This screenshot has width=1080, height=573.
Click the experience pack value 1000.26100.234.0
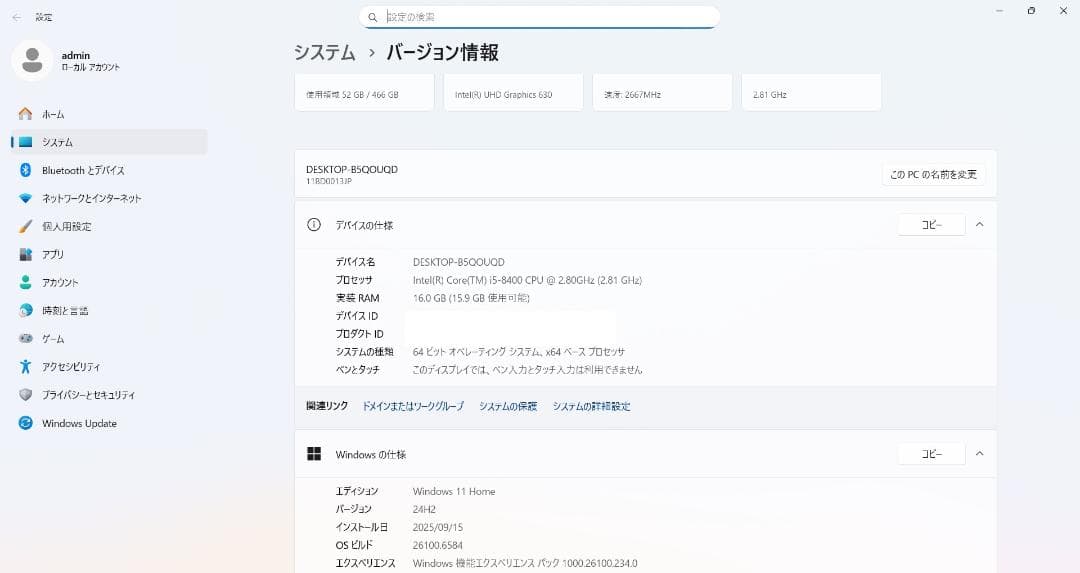click(x=525, y=563)
